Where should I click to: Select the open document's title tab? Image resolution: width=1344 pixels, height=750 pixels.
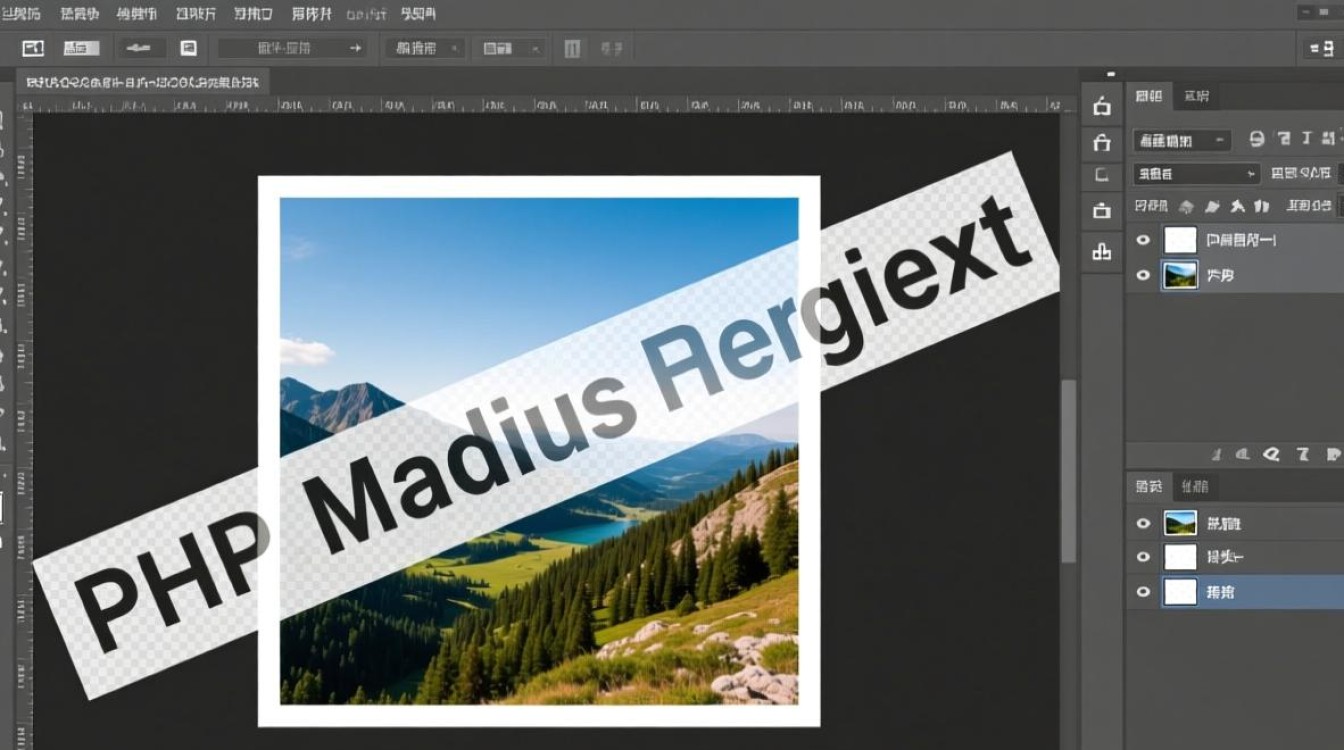[142, 82]
